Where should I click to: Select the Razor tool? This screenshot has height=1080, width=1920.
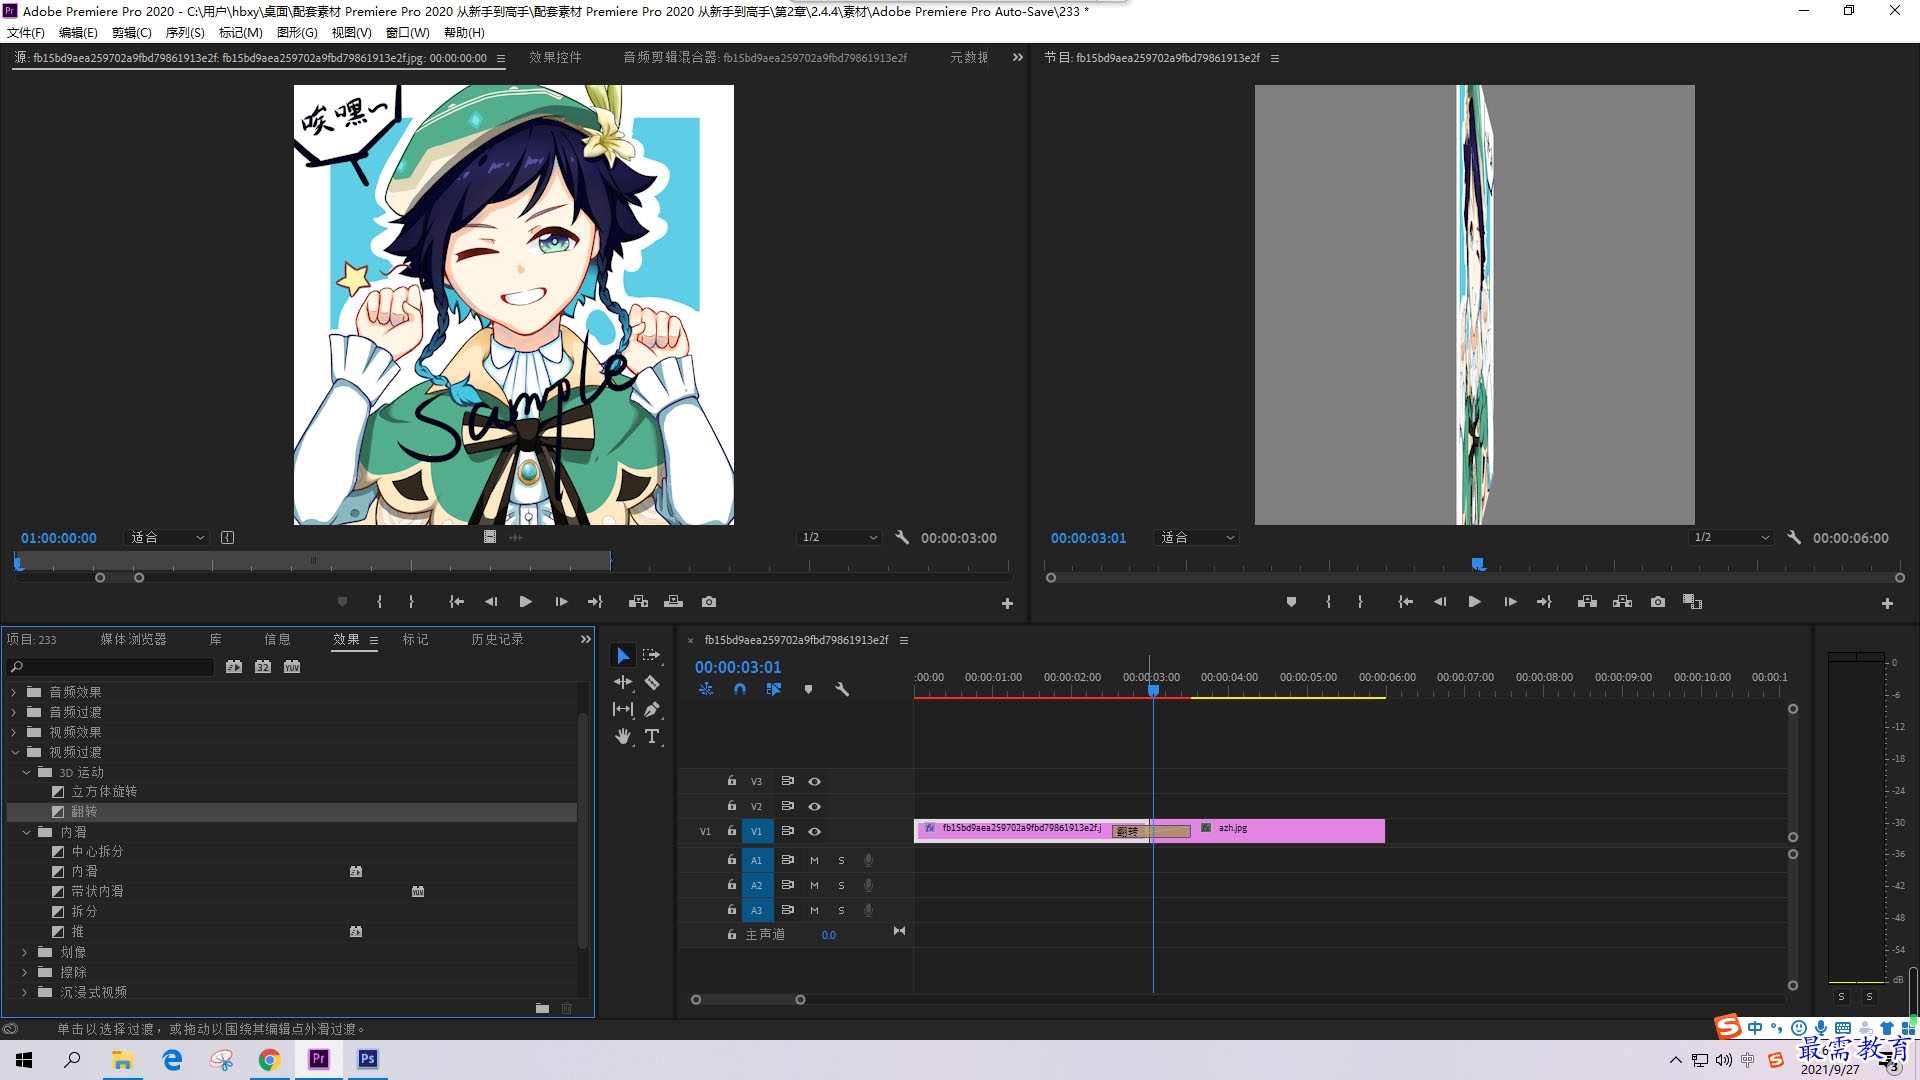pos(652,682)
